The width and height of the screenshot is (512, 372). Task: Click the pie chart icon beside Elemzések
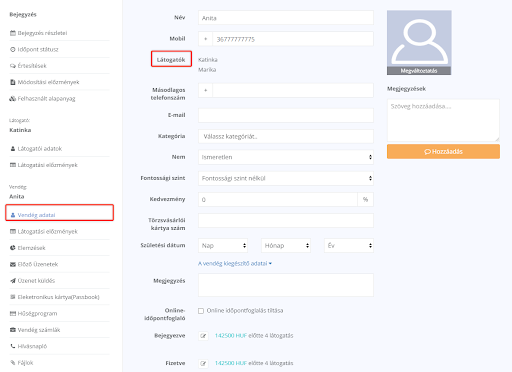click(13, 248)
